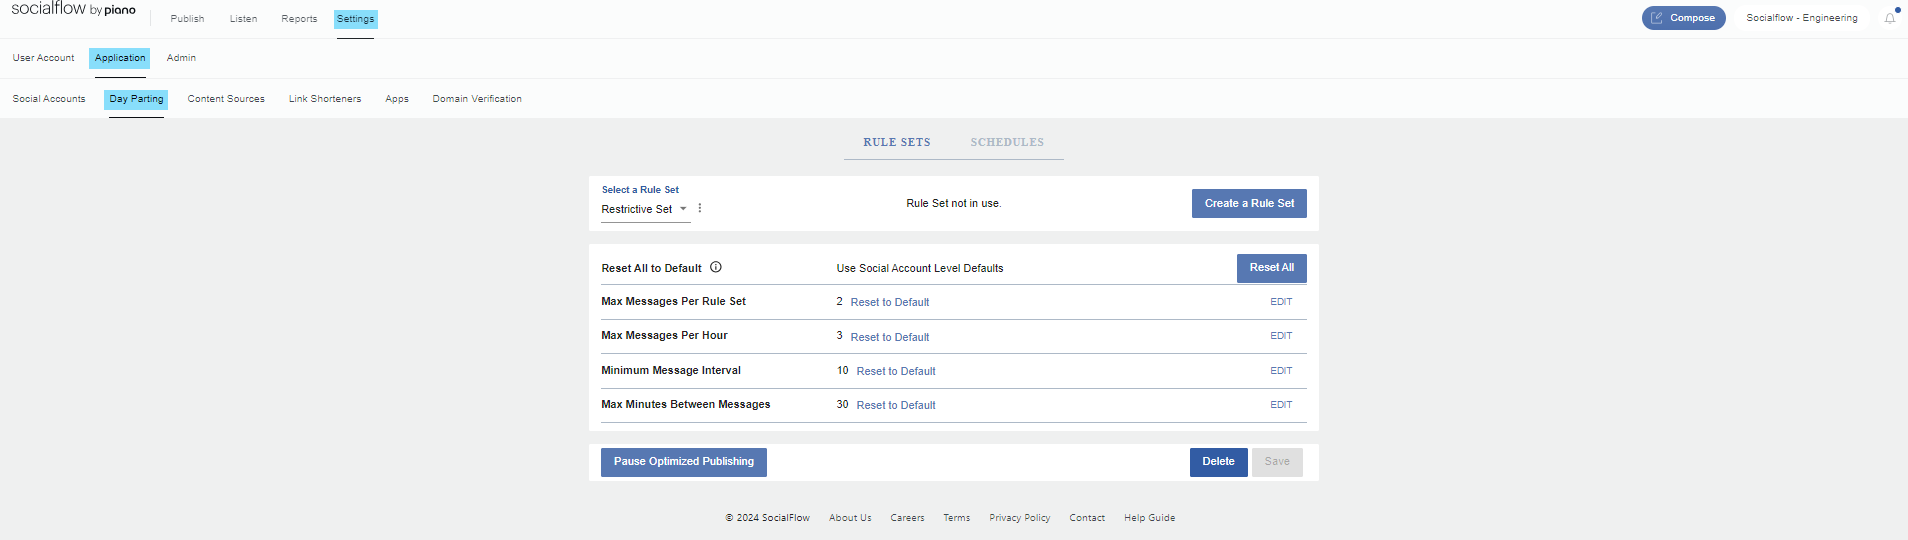The image size is (1908, 540).
Task: Edit Max Messages Per Rule Set
Action: [x=1281, y=302]
